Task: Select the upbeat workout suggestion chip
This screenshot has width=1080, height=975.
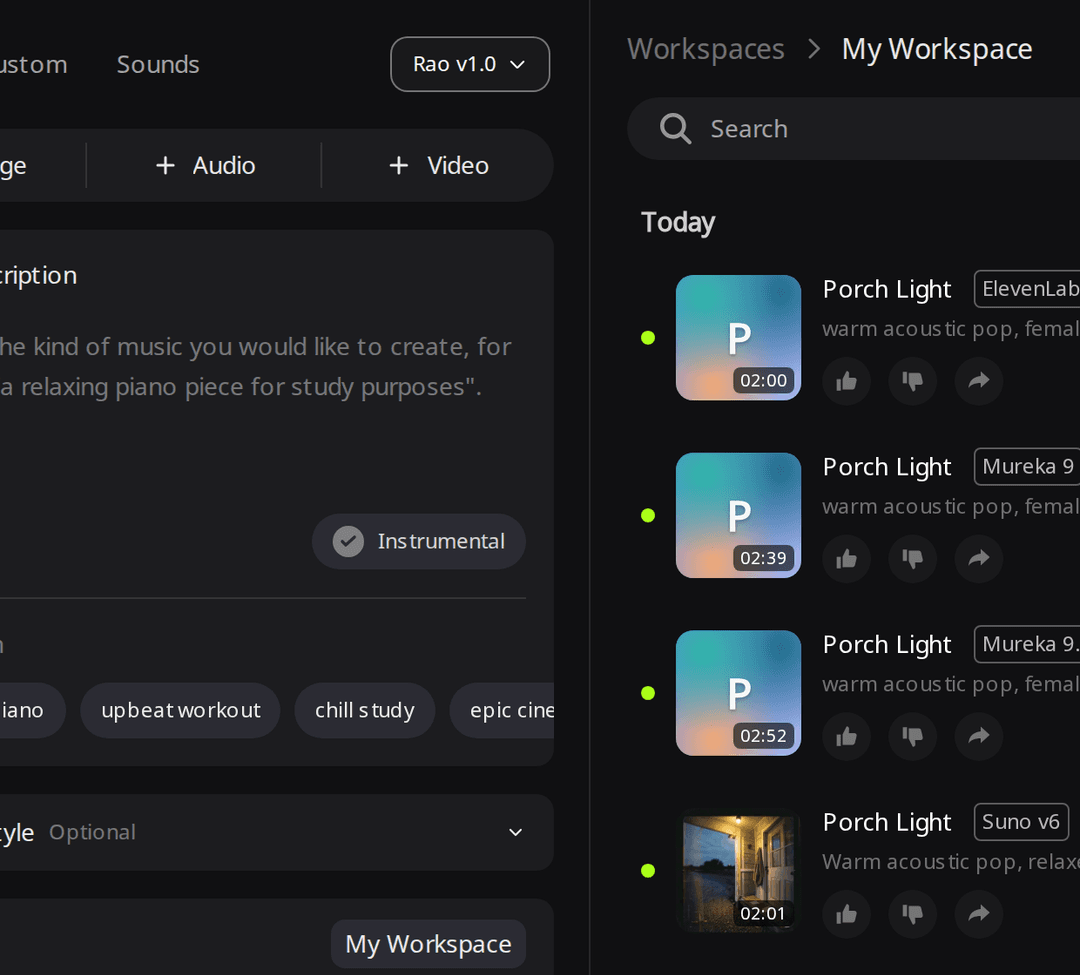Action: (180, 710)
